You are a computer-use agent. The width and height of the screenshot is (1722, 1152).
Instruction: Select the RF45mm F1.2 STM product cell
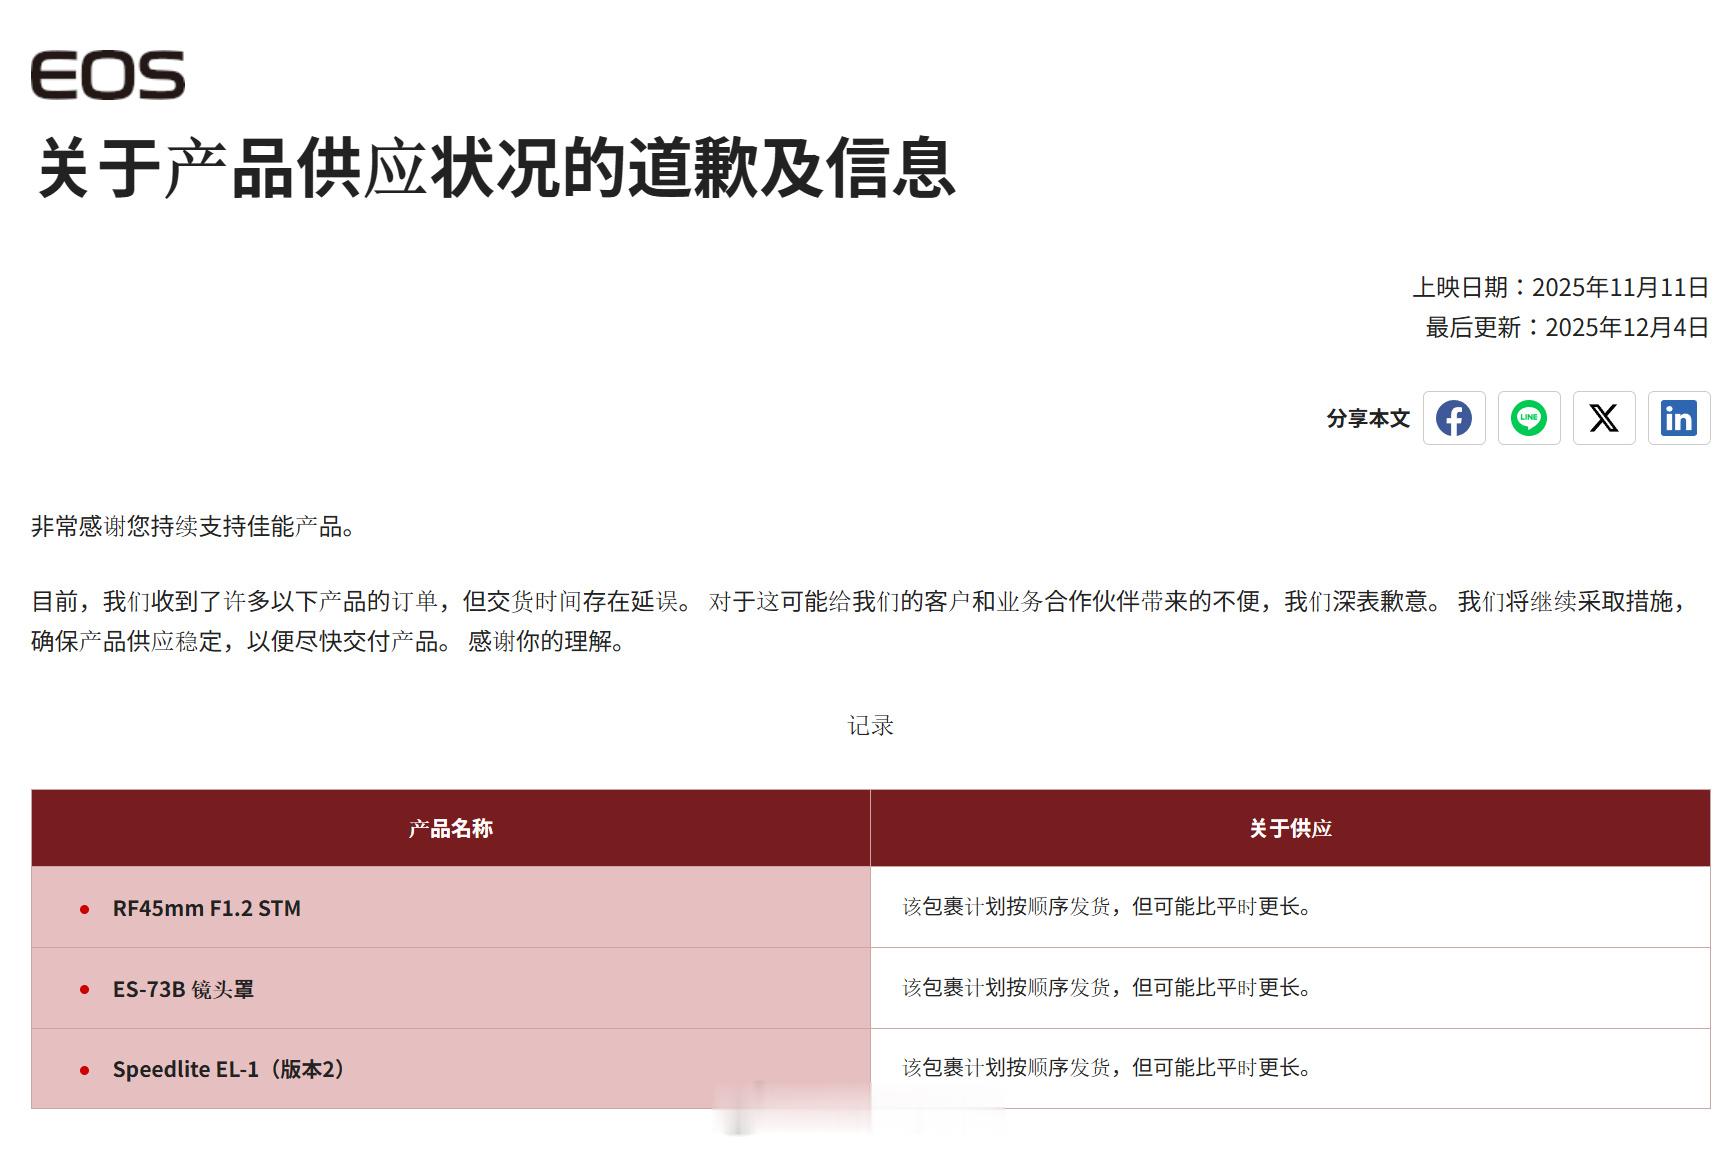point(451,907)
